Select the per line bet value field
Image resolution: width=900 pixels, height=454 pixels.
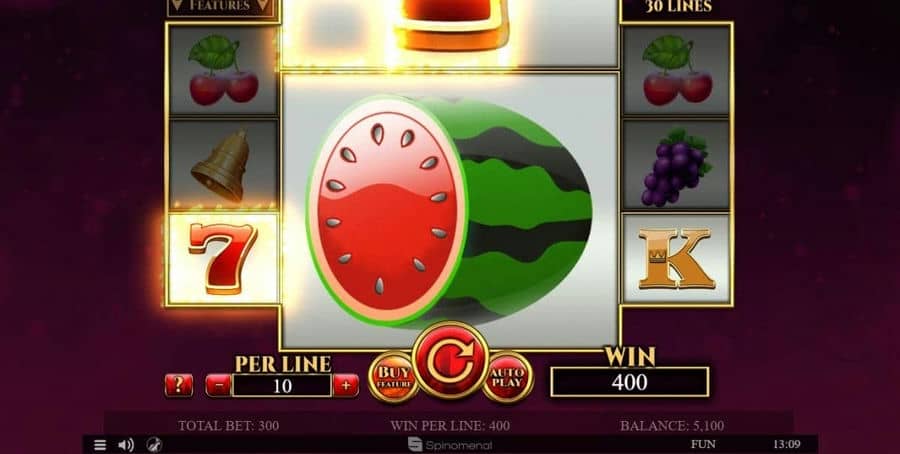pos(282,386)
